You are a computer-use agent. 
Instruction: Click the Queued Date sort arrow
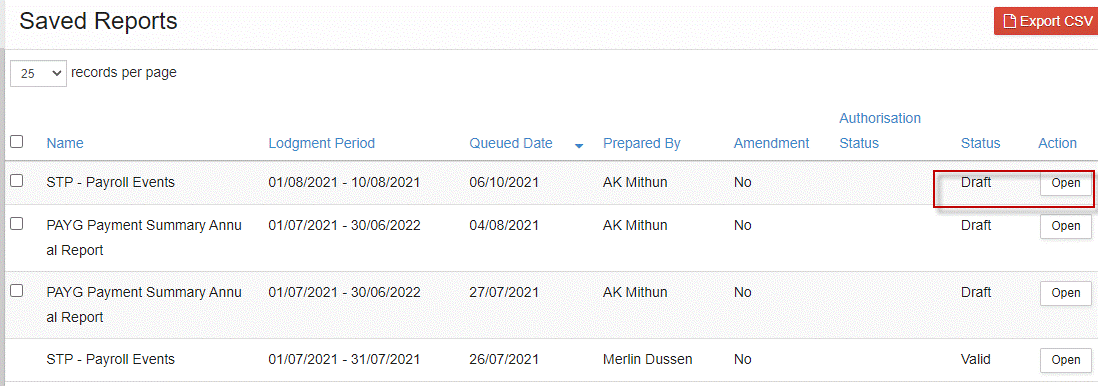point(579,146)
